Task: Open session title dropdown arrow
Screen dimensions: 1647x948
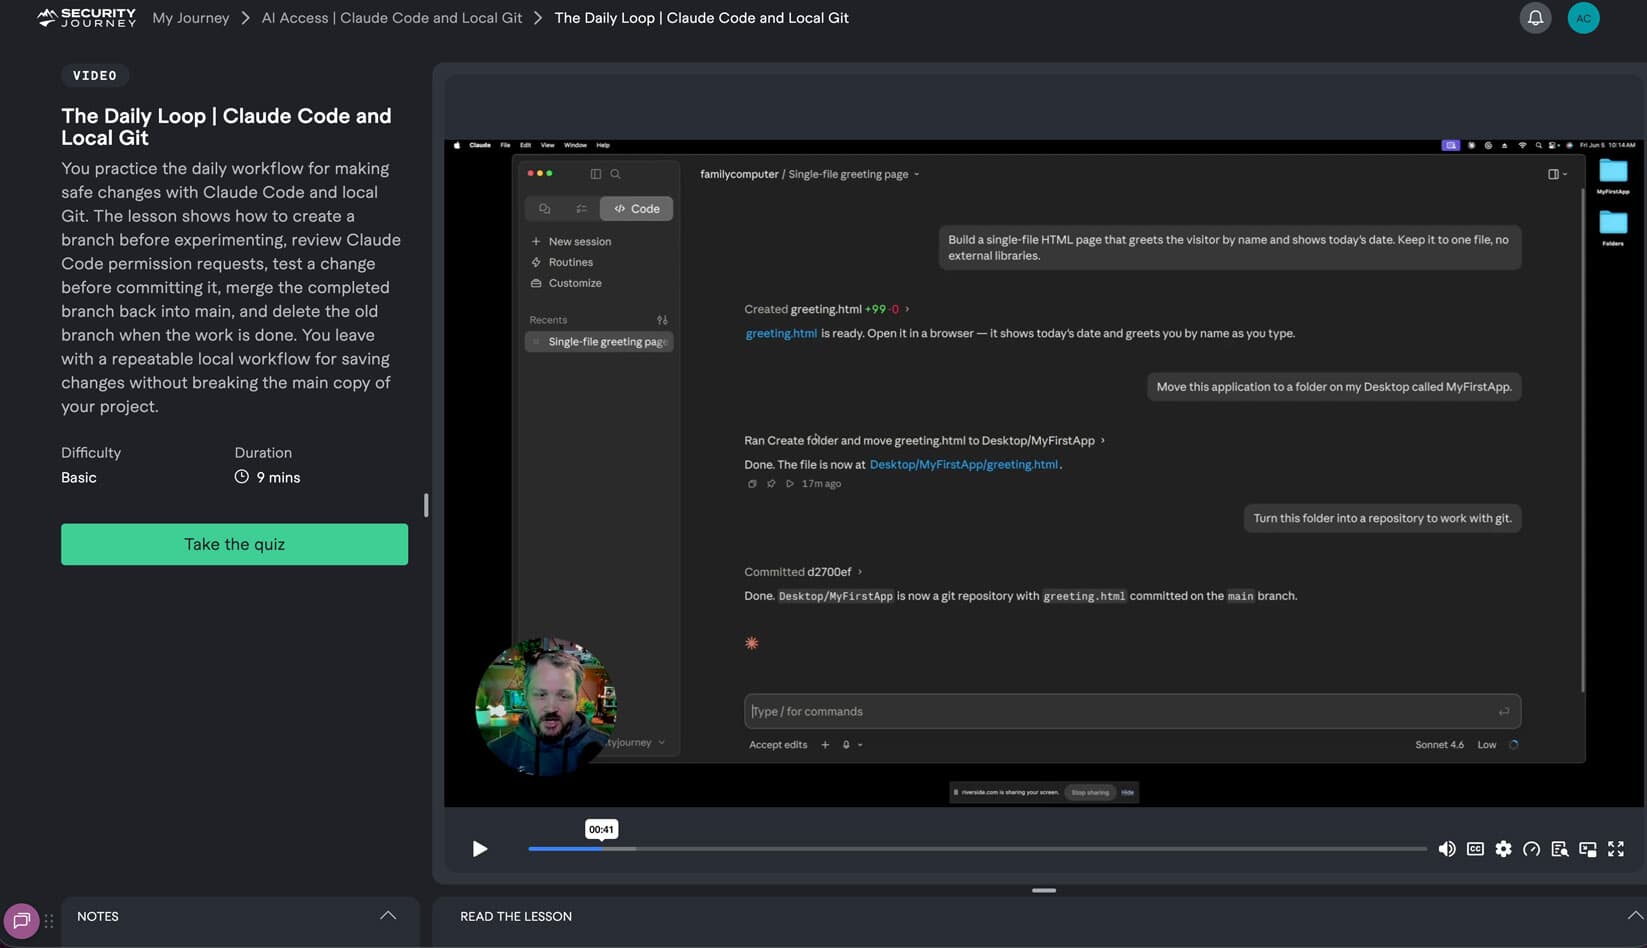Action: [x=916, y=174]
